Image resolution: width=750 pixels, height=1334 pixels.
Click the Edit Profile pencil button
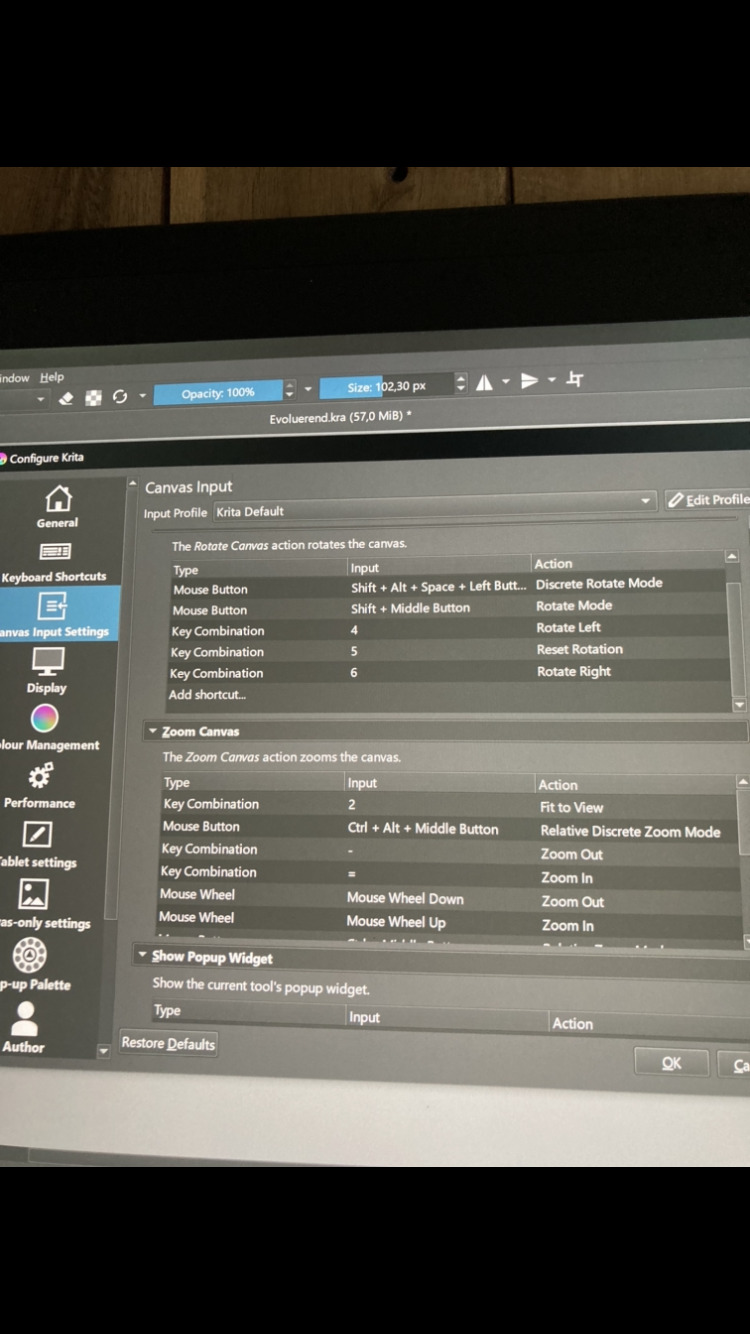(x=708, y=499)
